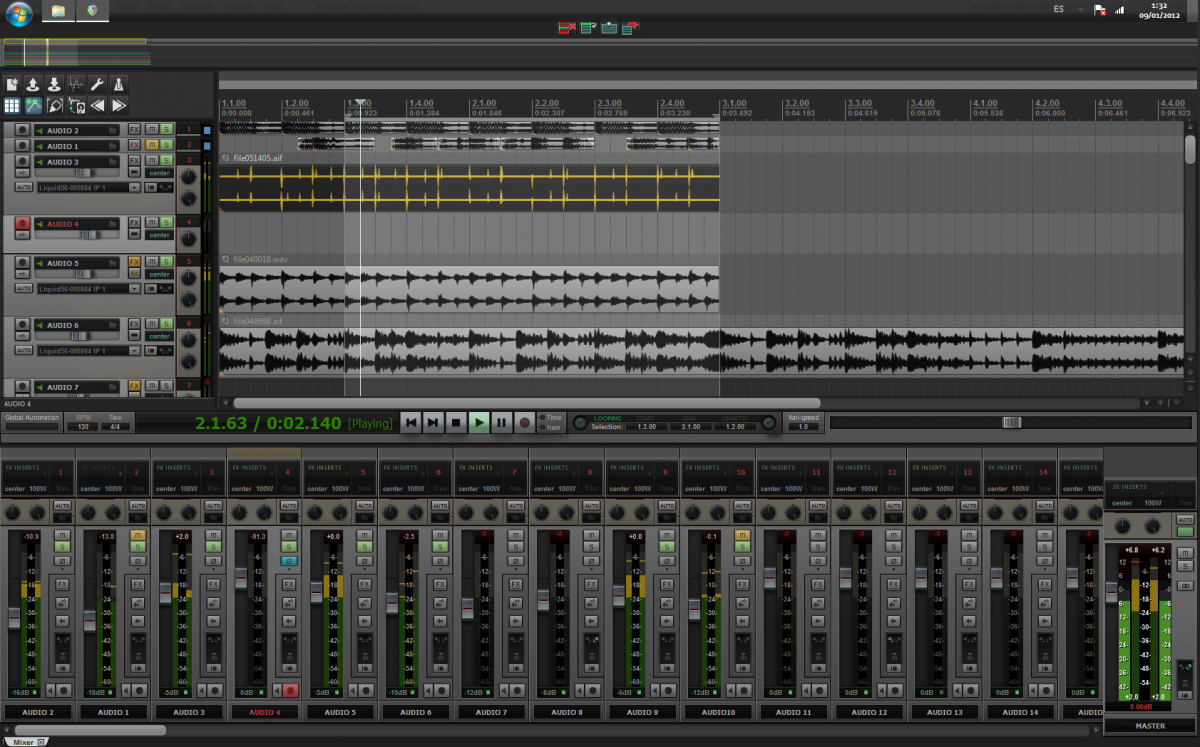Open FX for AUDIO 5 in track panel
This screenshot has width=1200, height=747.
(134, 263)
